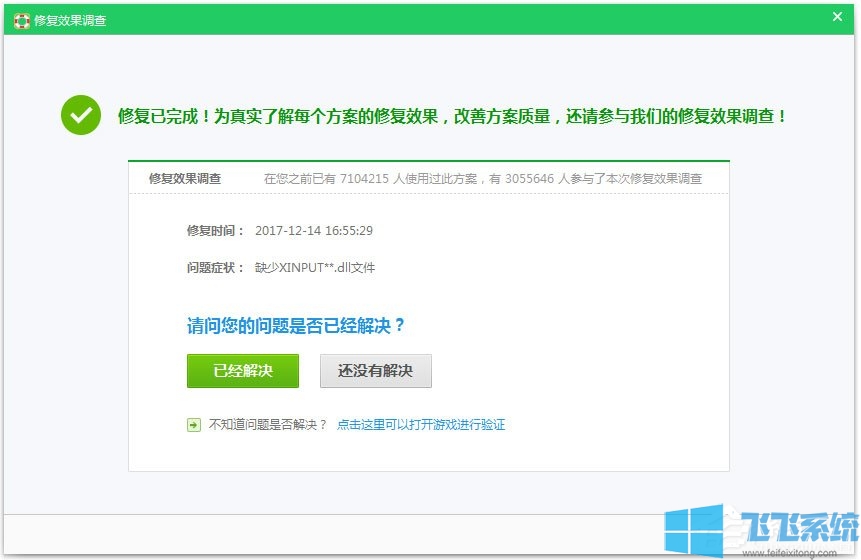Click the 问题症状 label

coord(215,268)
